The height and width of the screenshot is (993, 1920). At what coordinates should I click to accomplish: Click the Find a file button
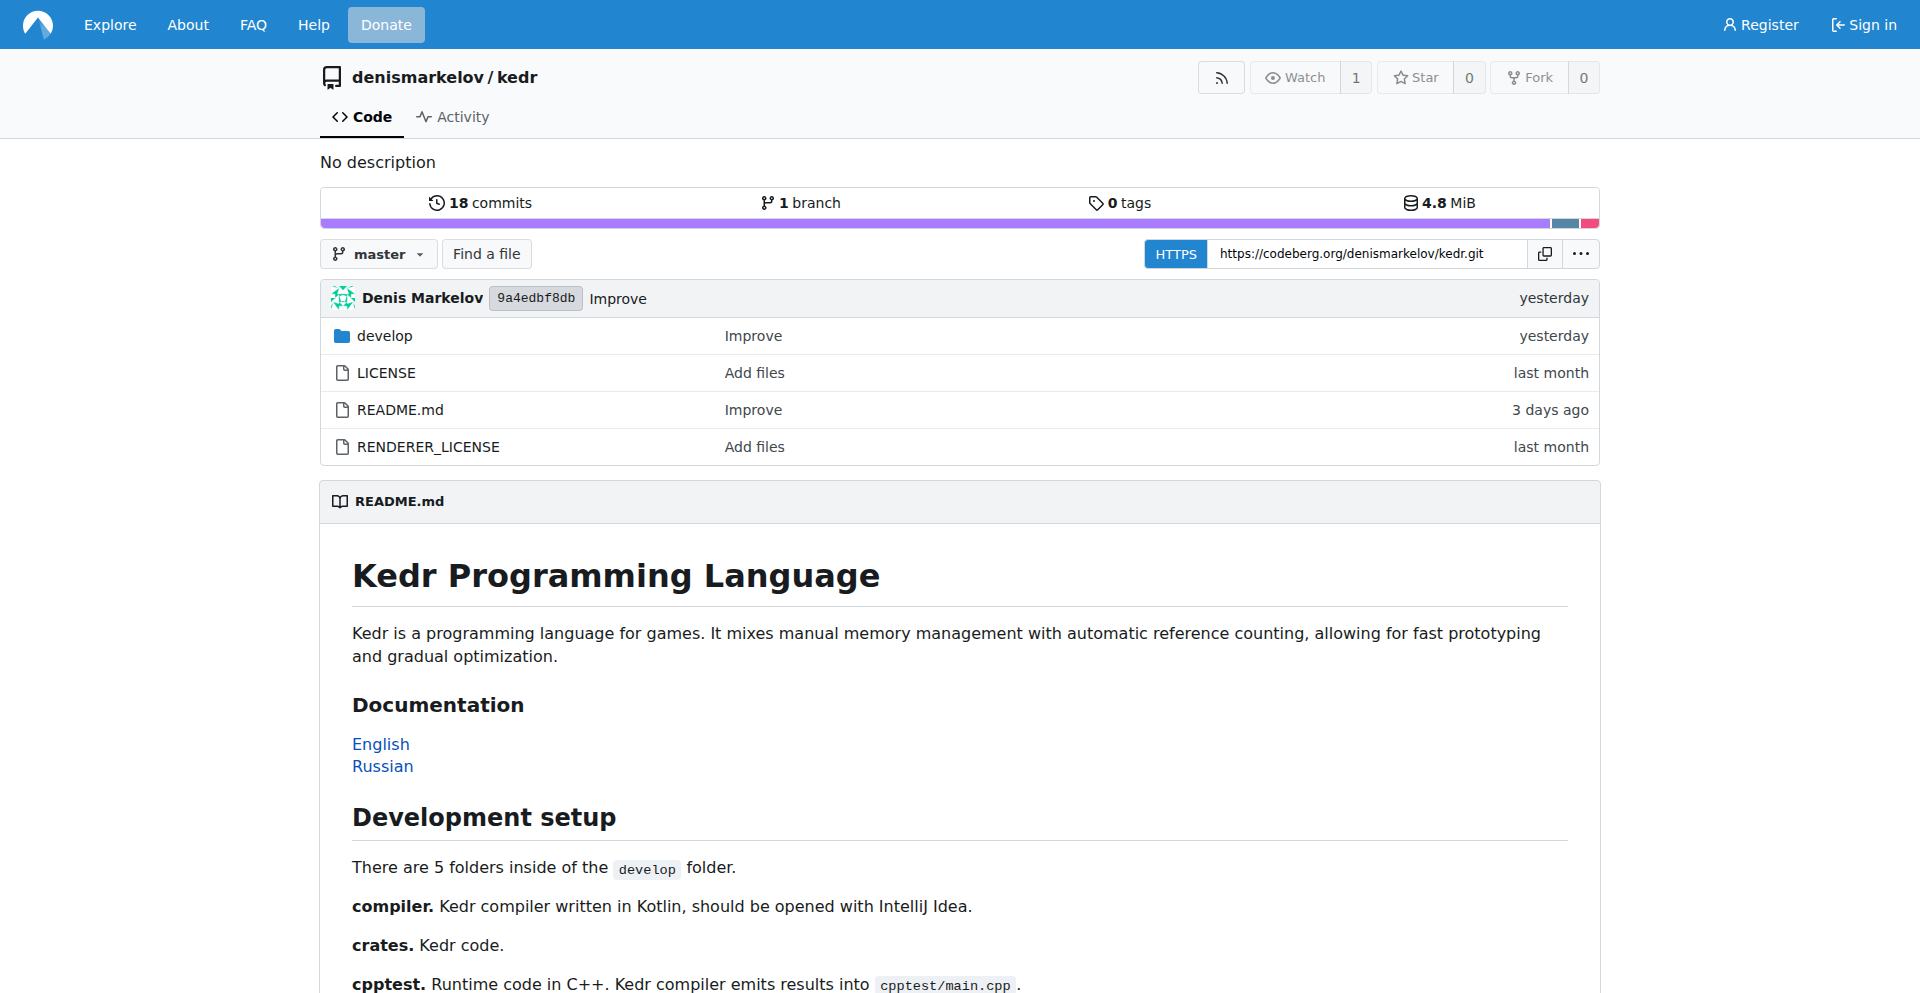tap(486, 253)
